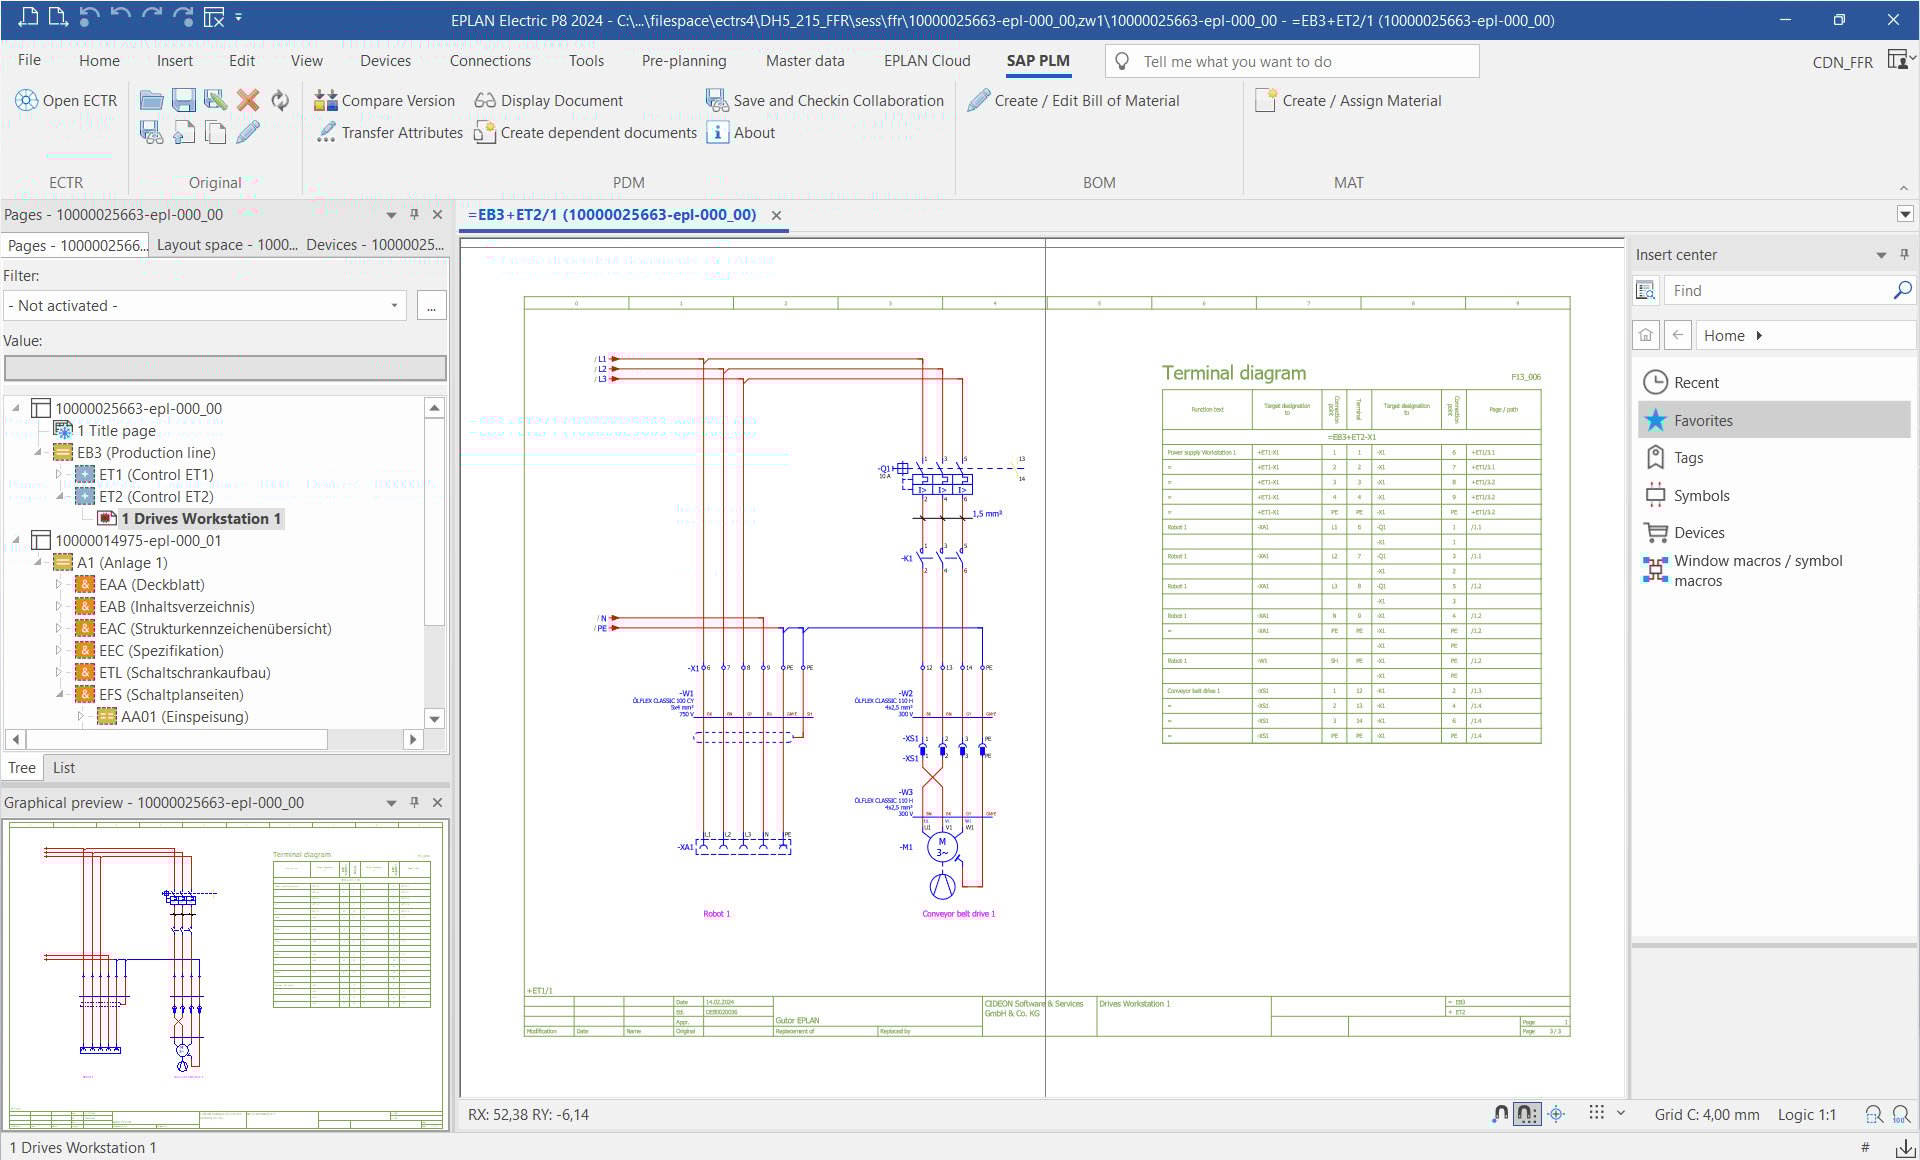The width and height of the screenshot is (1920, 1160).
Task: Click the About button in PDM group
Action: tap(741, 132)
